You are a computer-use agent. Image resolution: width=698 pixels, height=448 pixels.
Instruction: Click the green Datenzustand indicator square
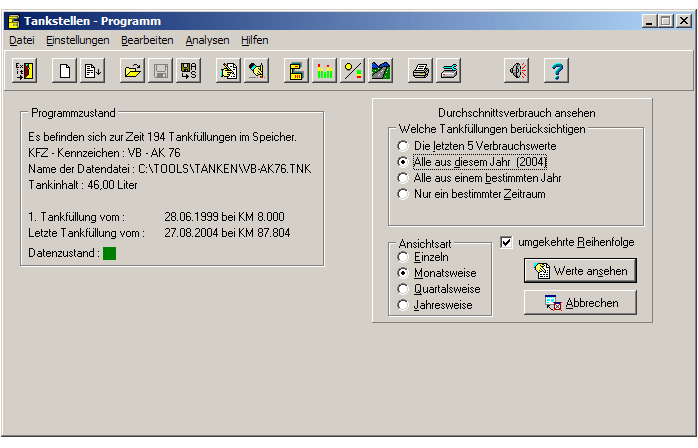click(x=110, y=253)
